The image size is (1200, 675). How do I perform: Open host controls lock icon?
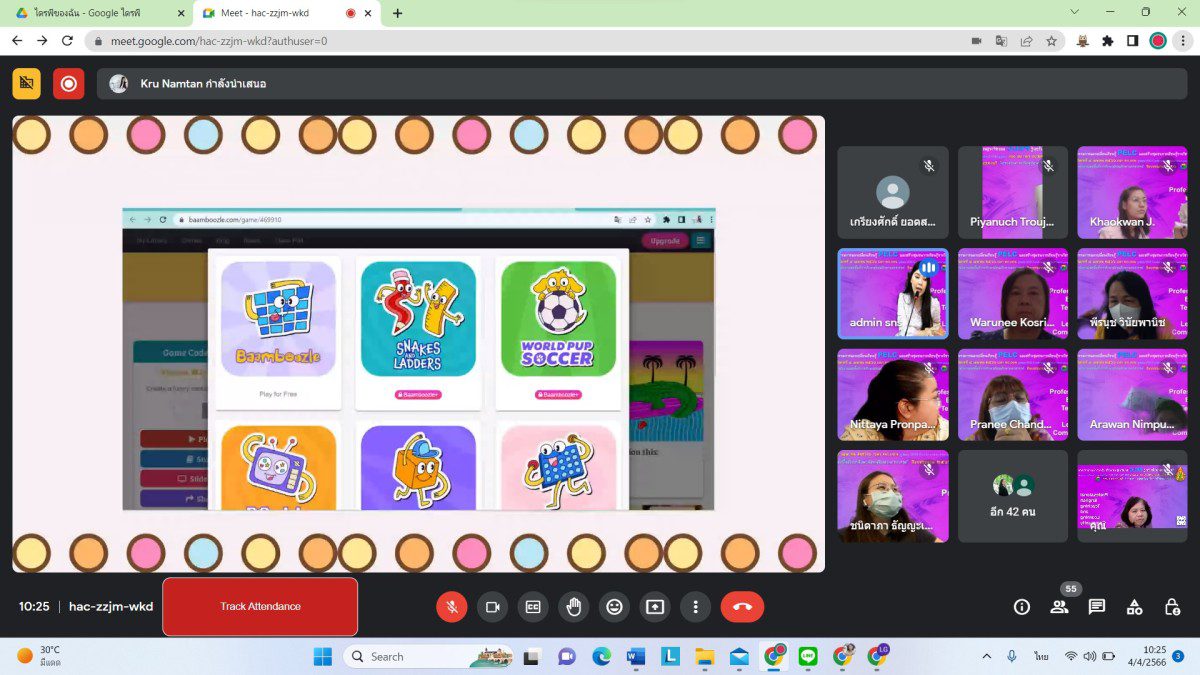(x=1172, y=606)
